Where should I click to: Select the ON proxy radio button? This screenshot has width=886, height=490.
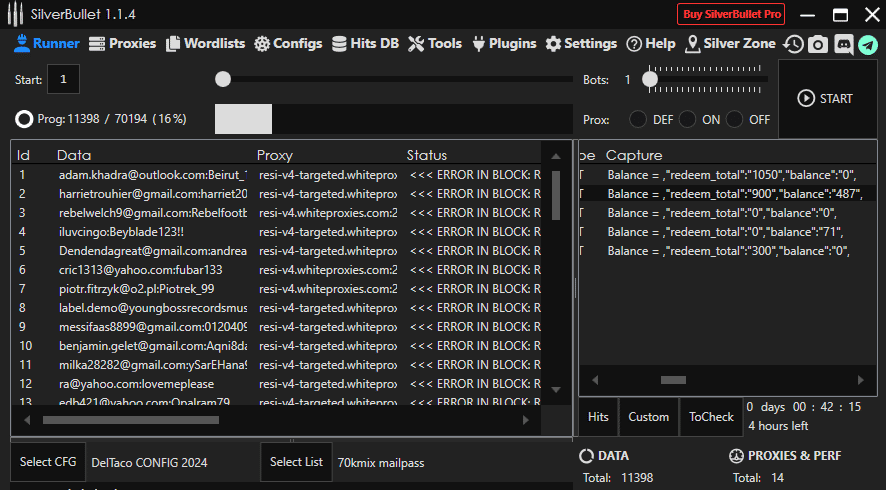click(x=687, y=119)
